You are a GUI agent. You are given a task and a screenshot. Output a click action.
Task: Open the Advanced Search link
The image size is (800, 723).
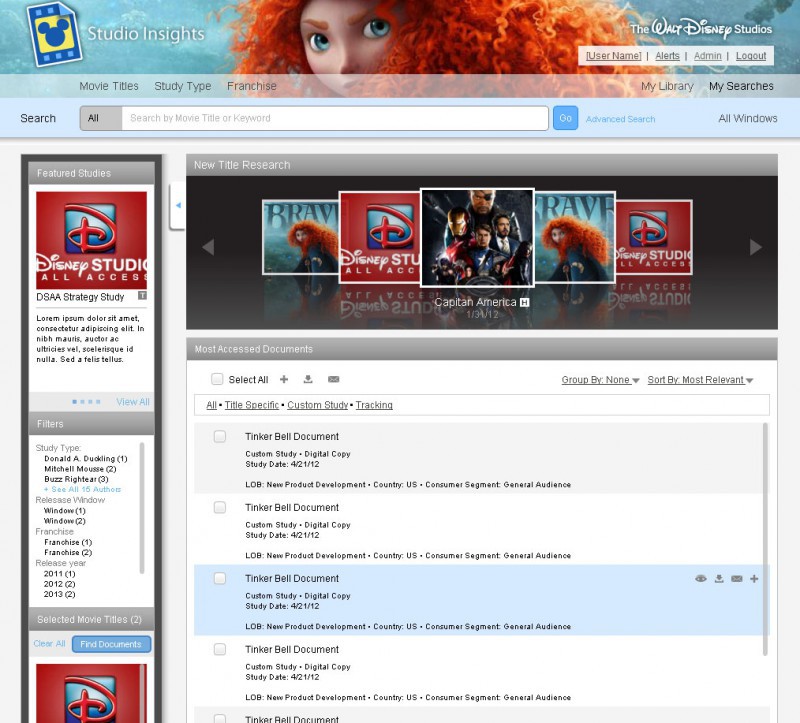coord(620,119)
